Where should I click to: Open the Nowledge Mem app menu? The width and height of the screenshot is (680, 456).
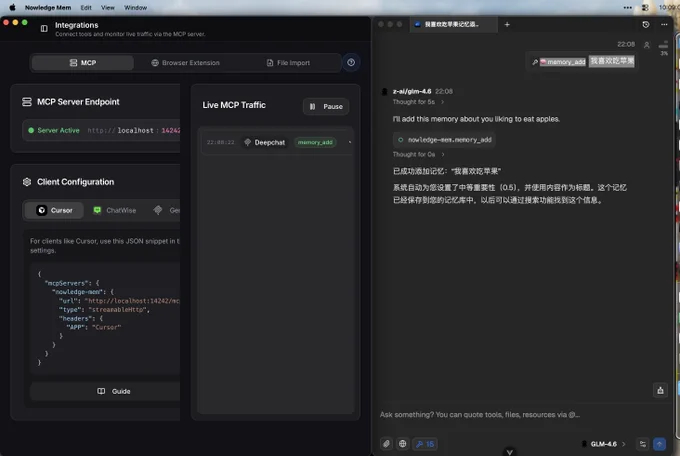tap(48, 7)
